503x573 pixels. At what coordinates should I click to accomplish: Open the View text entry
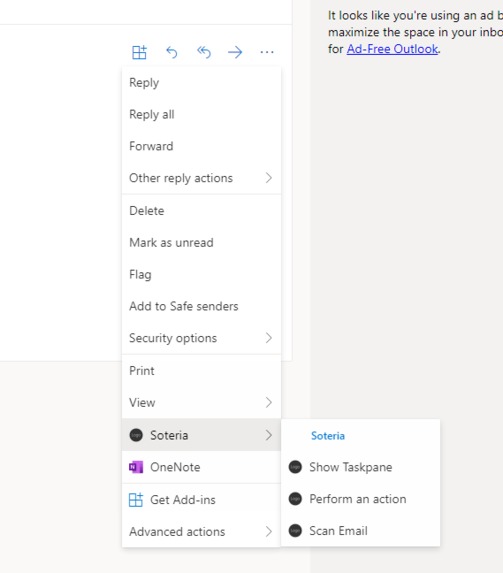[142, 402]
